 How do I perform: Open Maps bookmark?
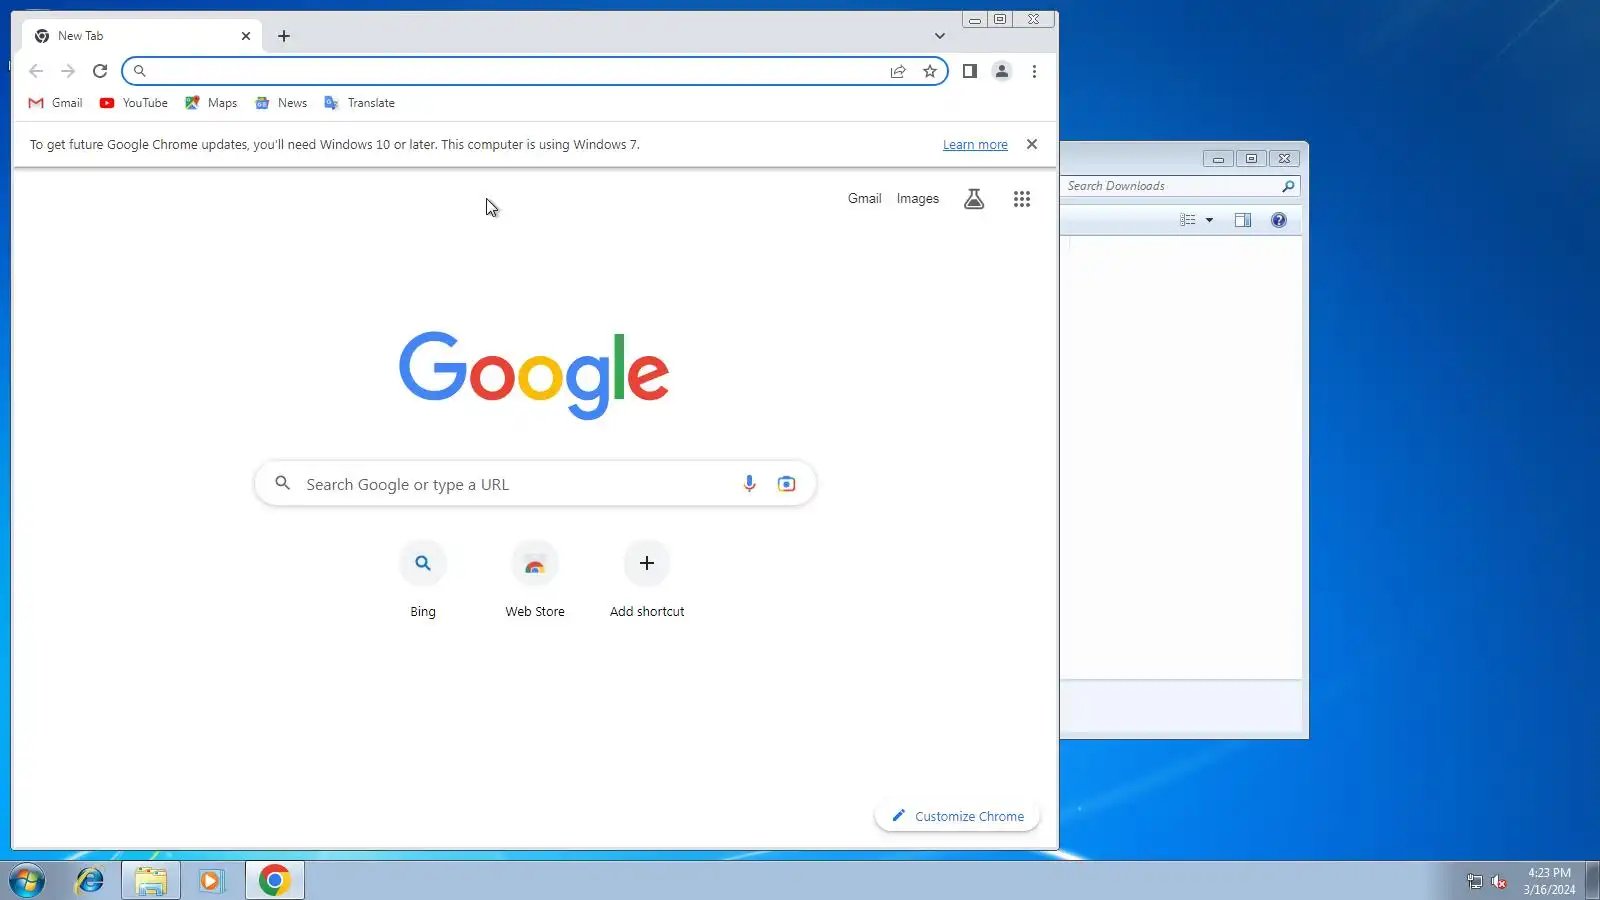[x=211, y=103]
